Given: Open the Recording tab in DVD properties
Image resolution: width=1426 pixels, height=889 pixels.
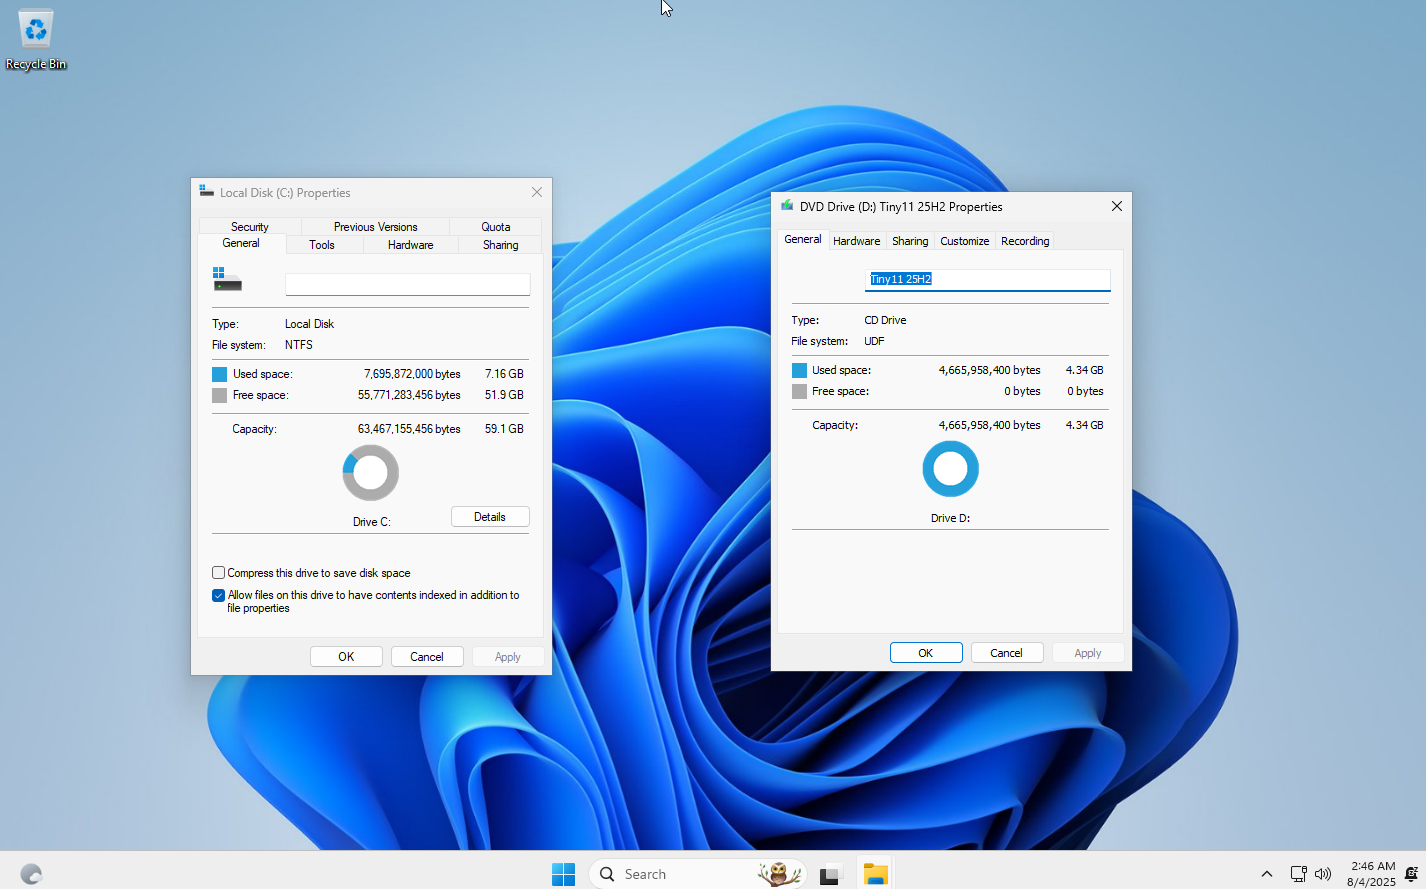Looking at the screenshot, I should [x=1024, y=240].
